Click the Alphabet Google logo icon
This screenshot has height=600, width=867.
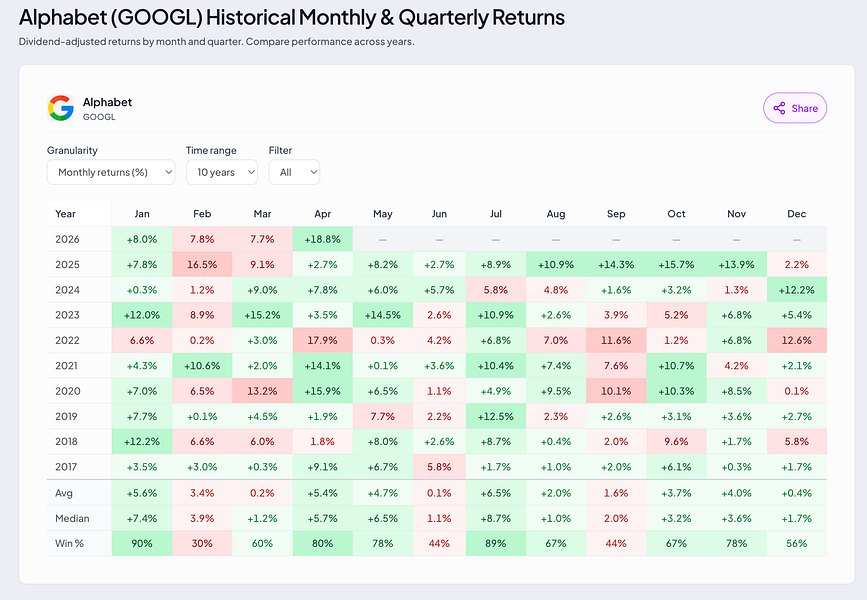(61, 108)
